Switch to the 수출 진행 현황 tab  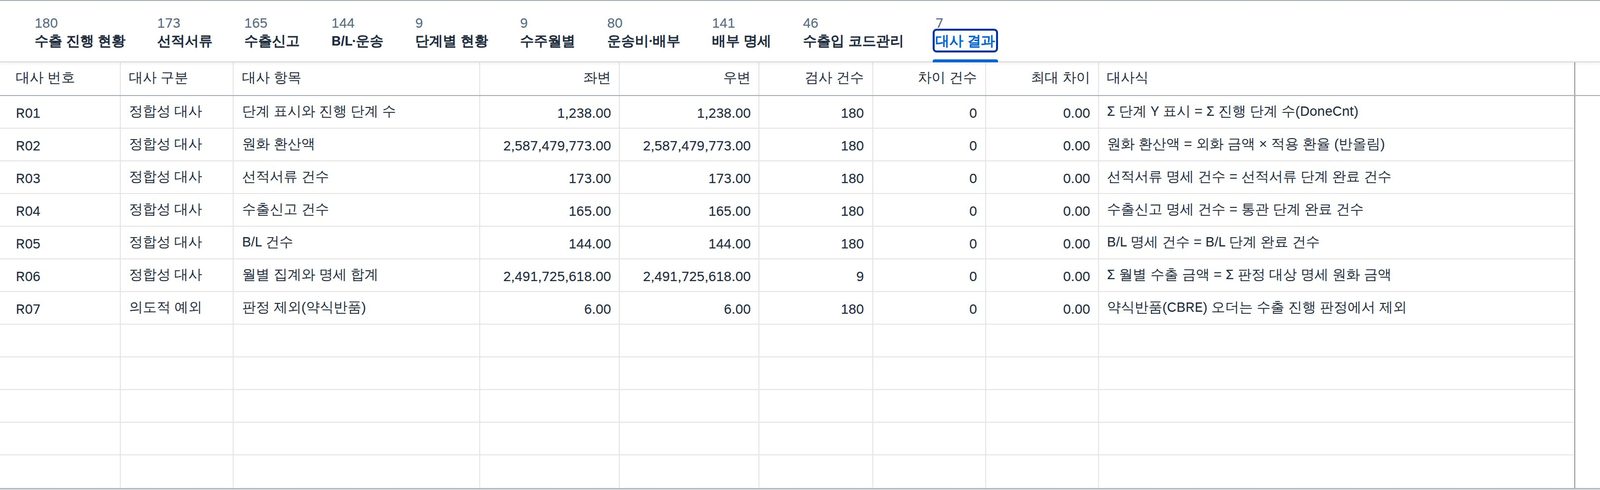[x=80, y=33]
